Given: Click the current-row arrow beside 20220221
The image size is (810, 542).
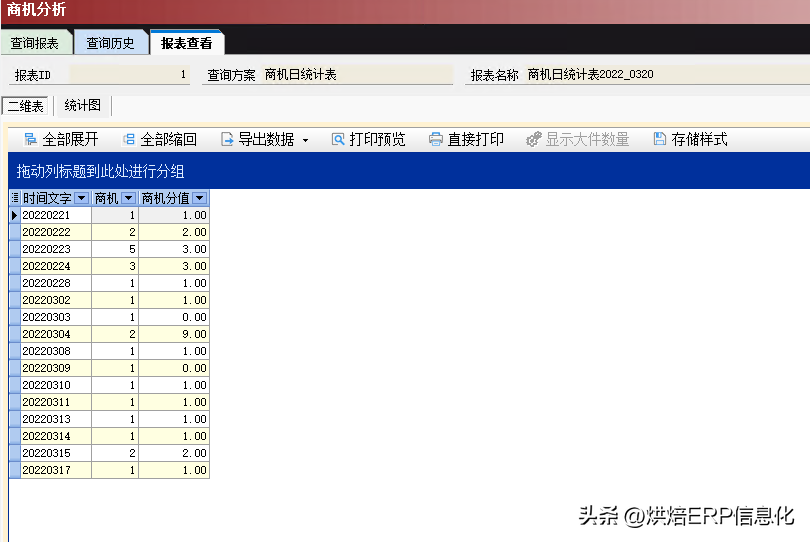Looking at the screenshot, I should (14, 215).
